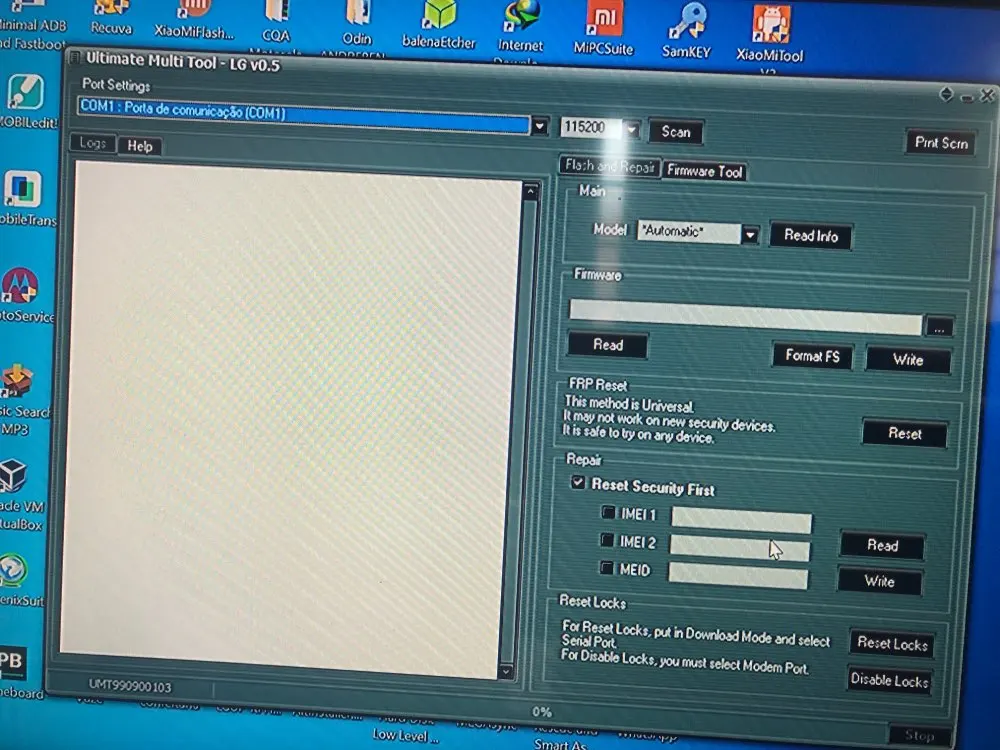This screenshot has height=750, width=1000.
Task: Click the IMEI 2 input field
Action: click(740, 547)
